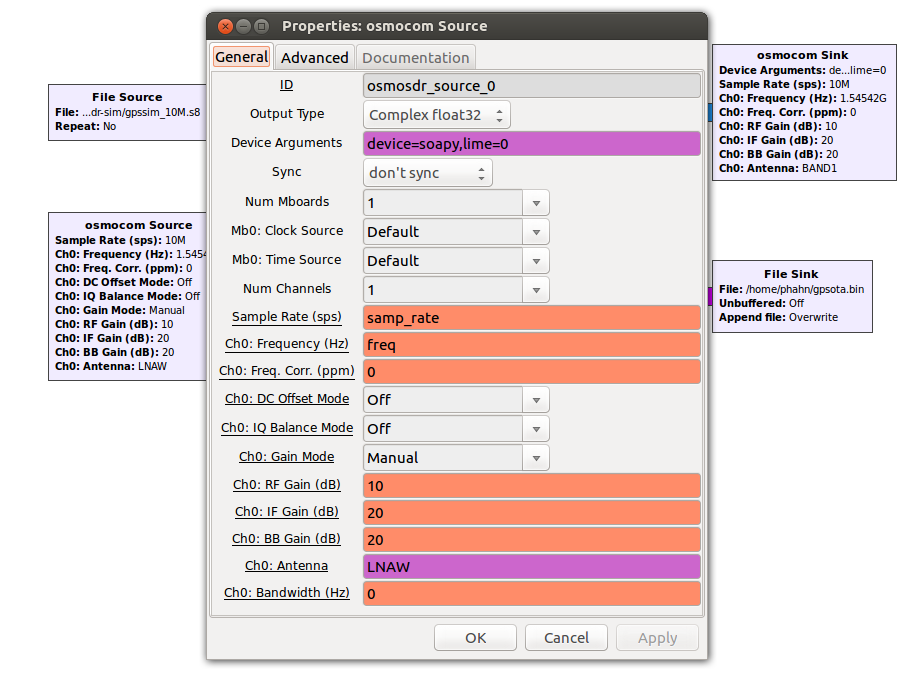Edit the Device Arguments field
908x689 pixels.
point(531,143)
